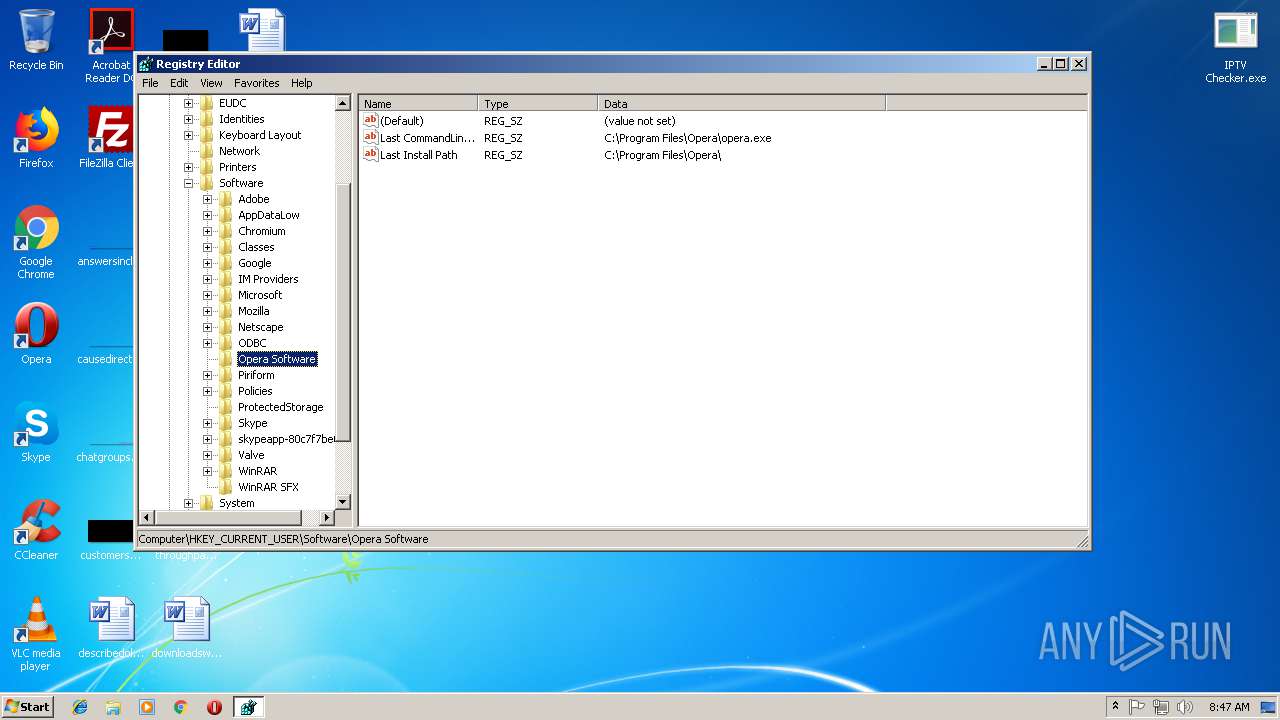Open Skype desktop shortcut
Screen dimensions: 1280x720
[36, 432]
